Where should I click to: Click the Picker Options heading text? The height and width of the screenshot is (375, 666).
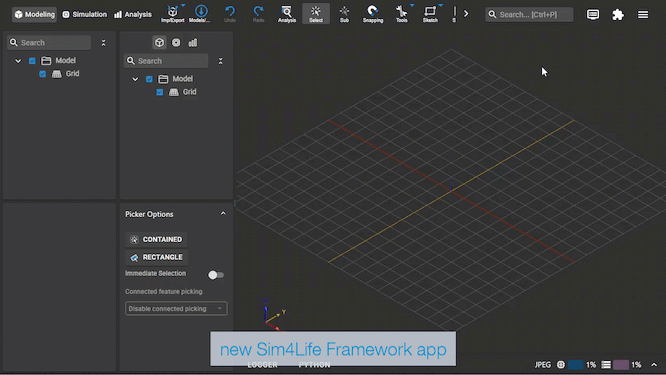point(149,214)
